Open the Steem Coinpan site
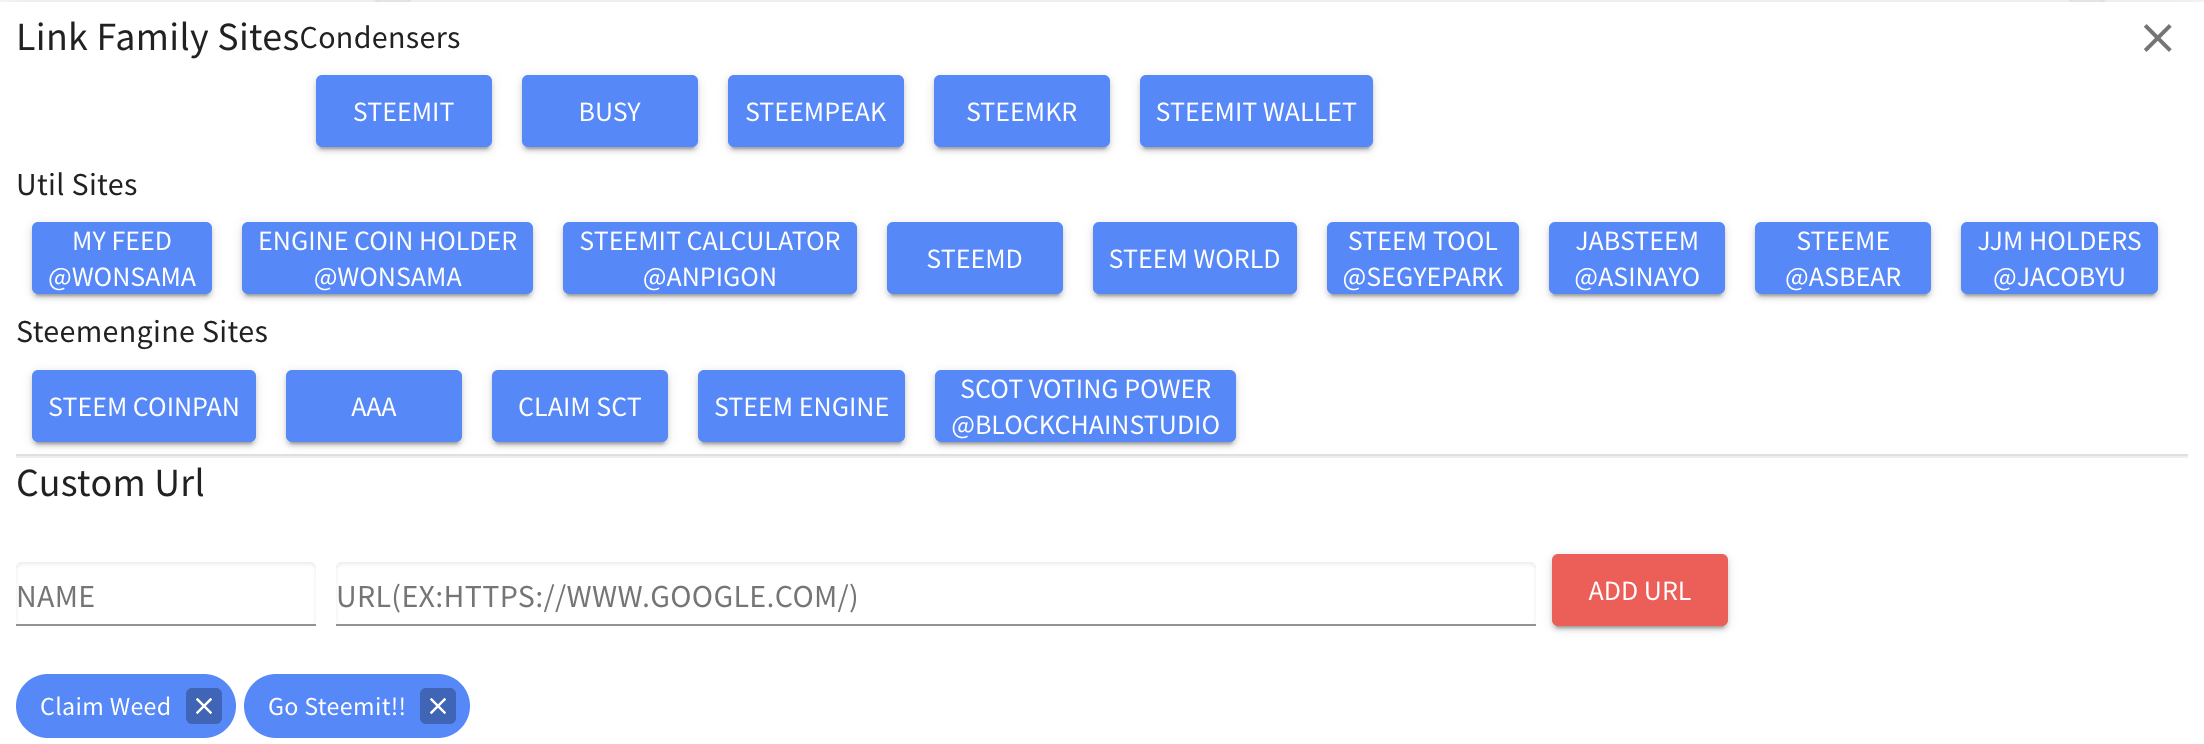 pyautogui.click(x=143, y=407)
